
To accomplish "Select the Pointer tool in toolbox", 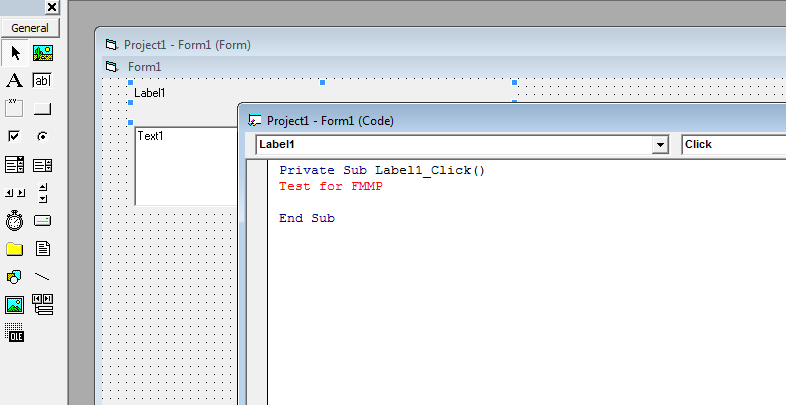I will click(15, 53).
